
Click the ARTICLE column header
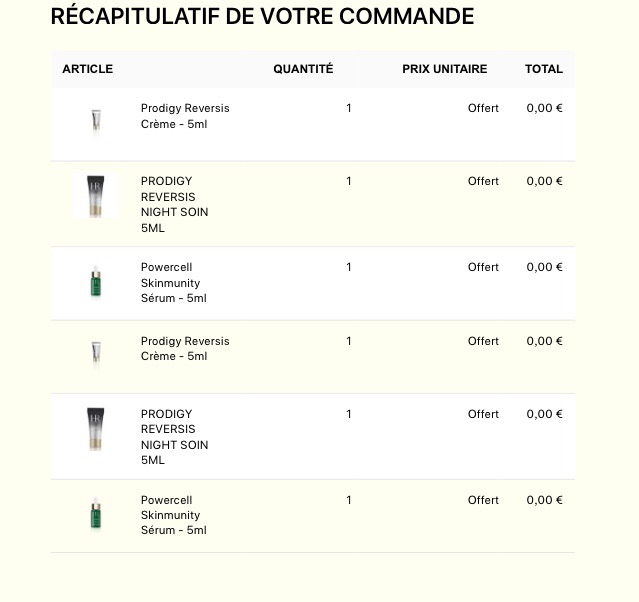pos(88,69)
